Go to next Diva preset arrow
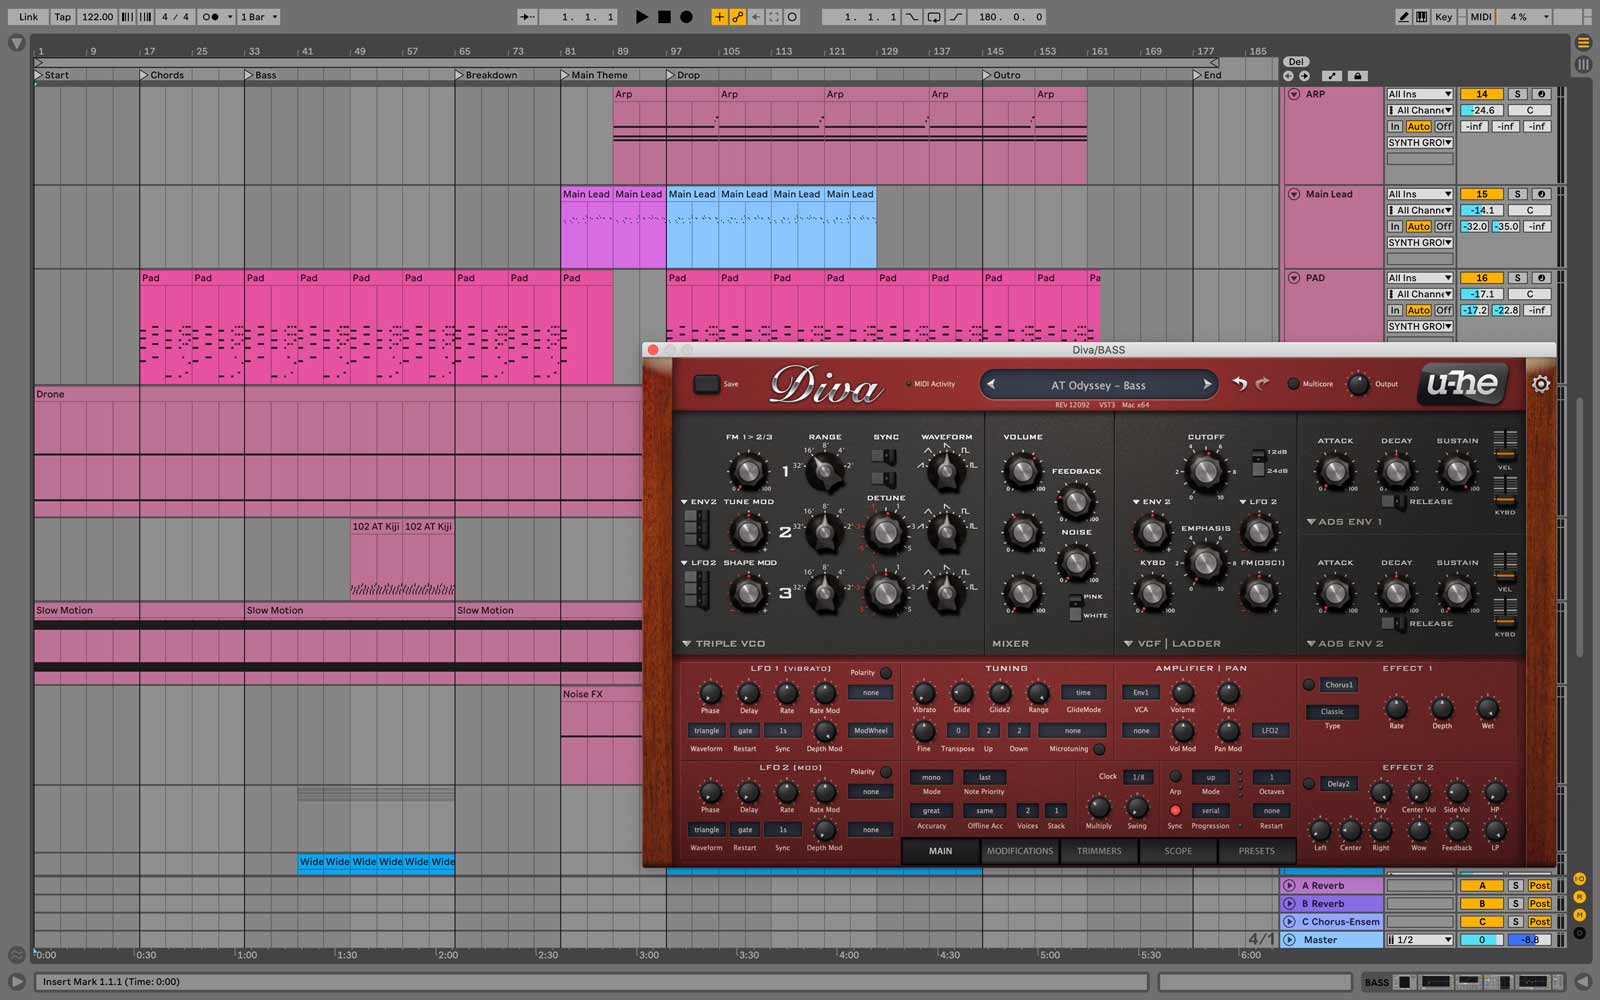The height and width of the screenshot is (1000, 1600). coord(1207,385)
